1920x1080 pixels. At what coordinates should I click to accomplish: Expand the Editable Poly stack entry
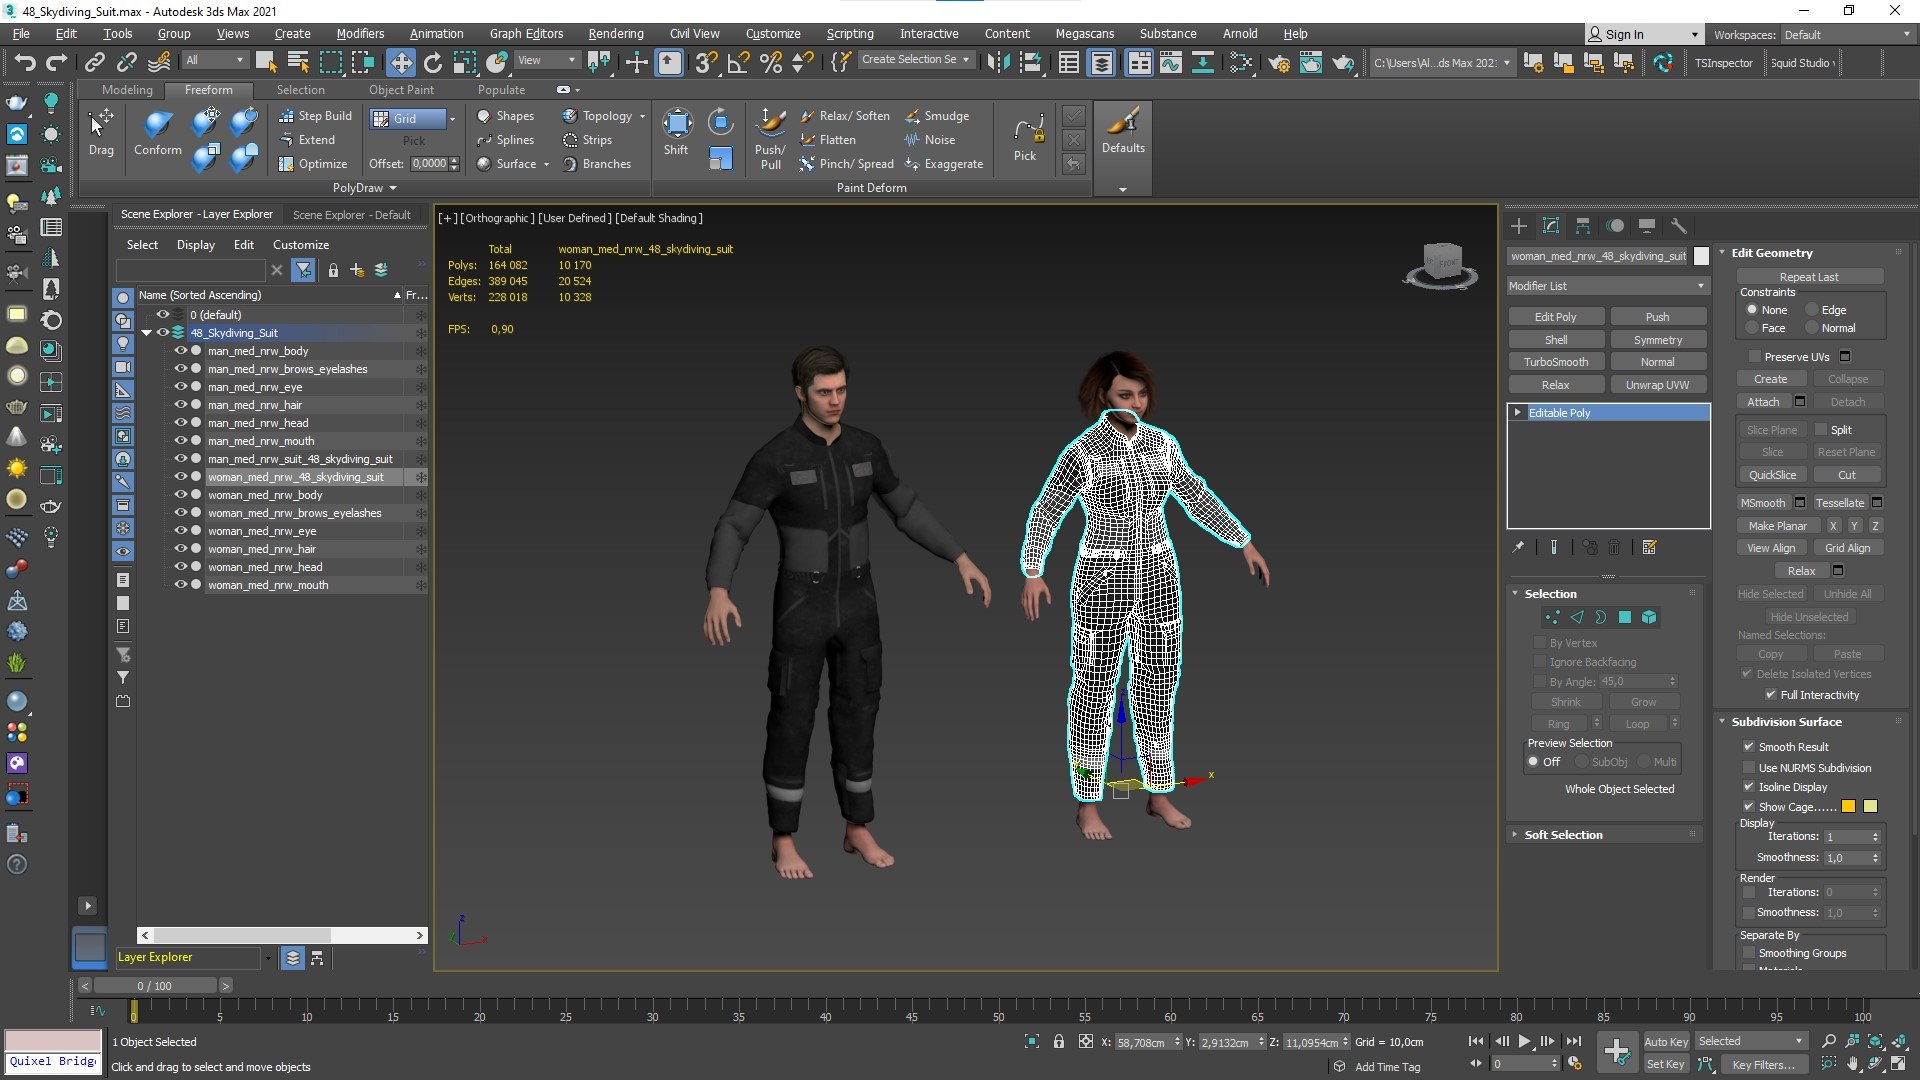coord(1518,413)
